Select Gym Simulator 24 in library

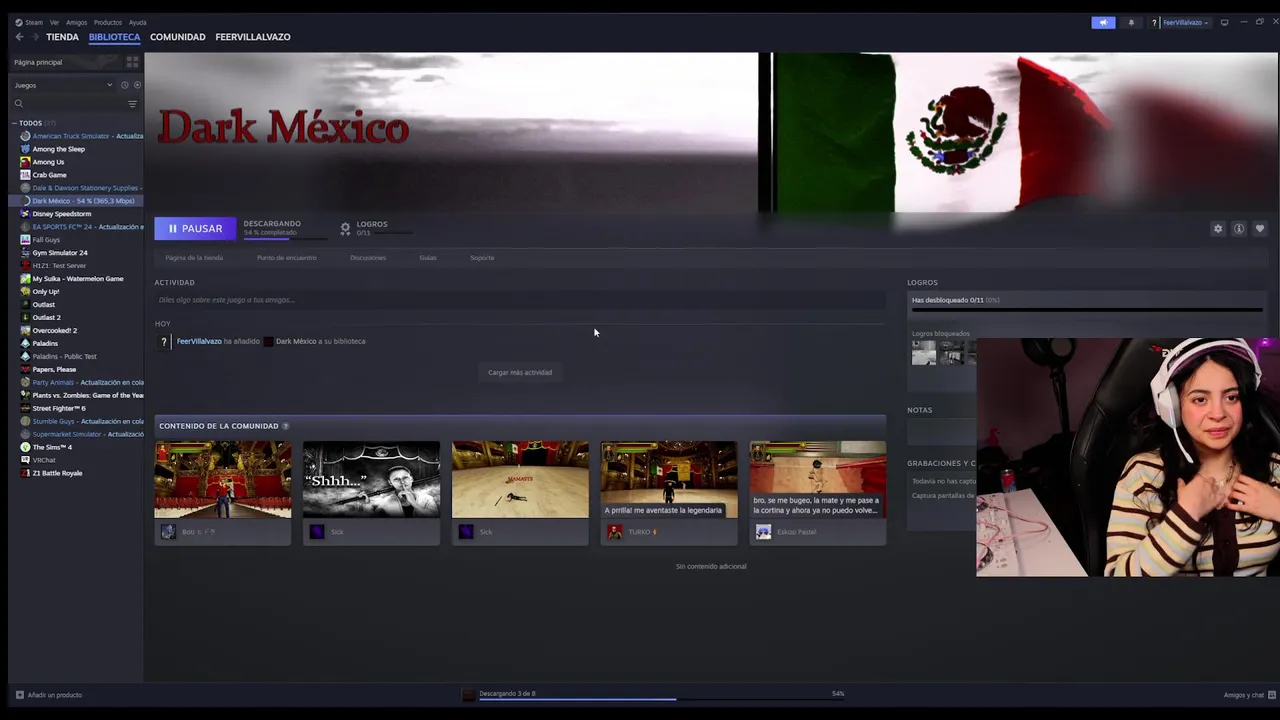point(60,253)
